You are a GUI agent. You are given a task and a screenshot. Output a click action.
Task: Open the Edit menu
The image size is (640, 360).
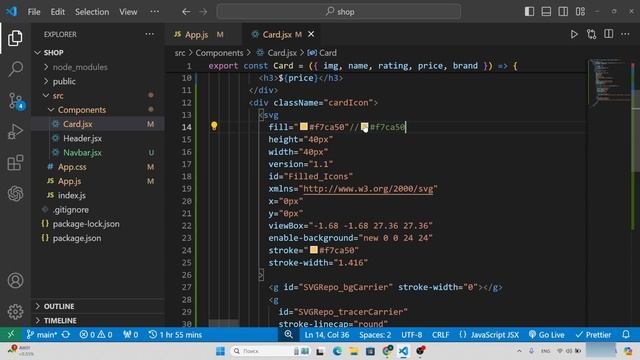[58, 12]
